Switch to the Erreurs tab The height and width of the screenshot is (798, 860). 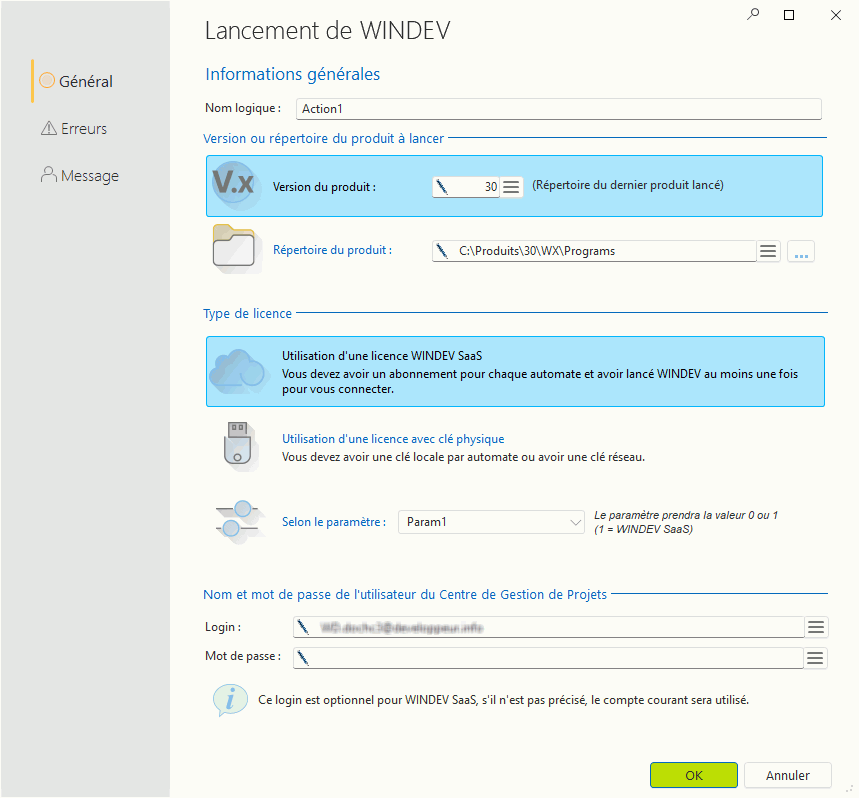[x=74, y=128]
